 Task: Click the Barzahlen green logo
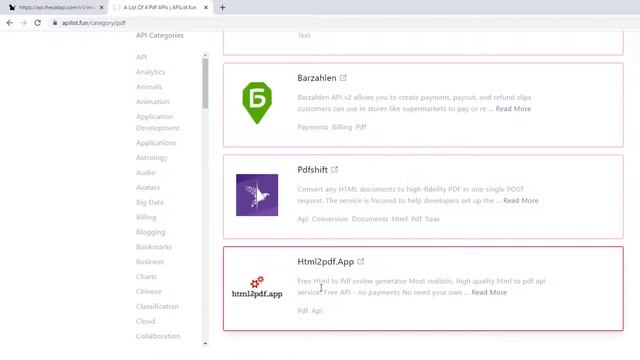[x=257, y=103]
